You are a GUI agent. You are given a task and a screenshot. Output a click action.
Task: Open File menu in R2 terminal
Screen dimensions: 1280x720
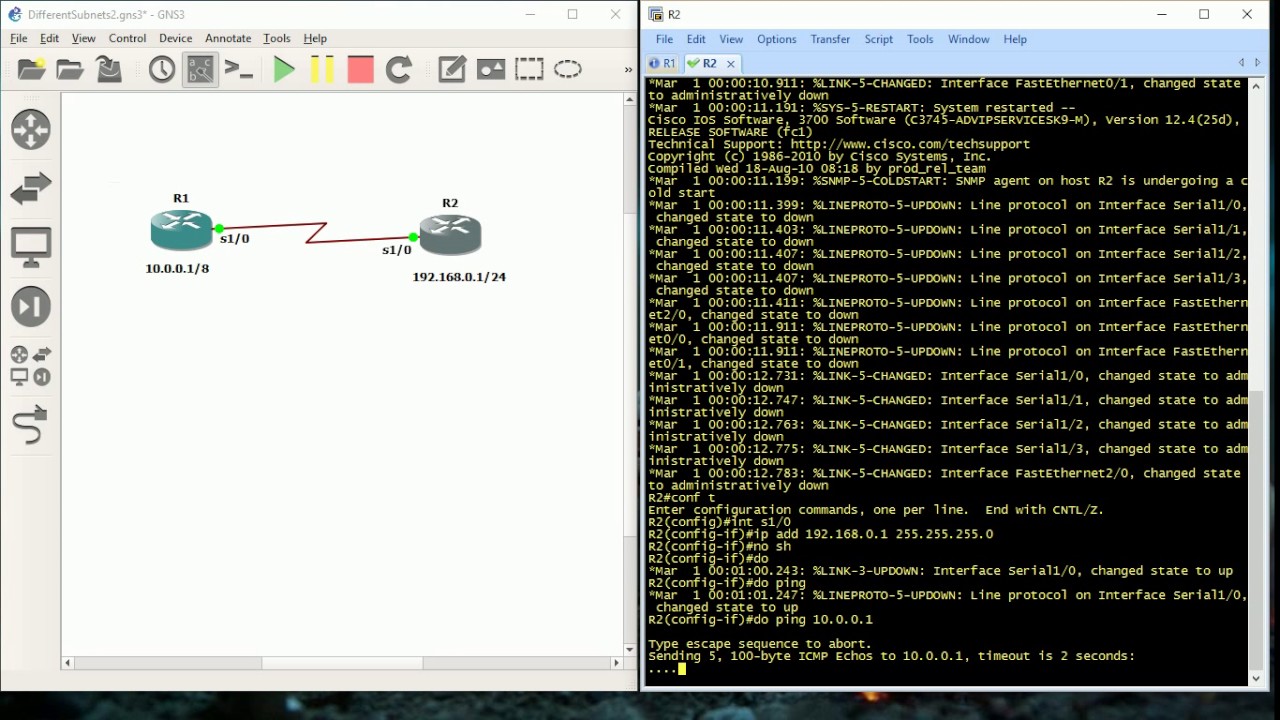click(664, 39)
